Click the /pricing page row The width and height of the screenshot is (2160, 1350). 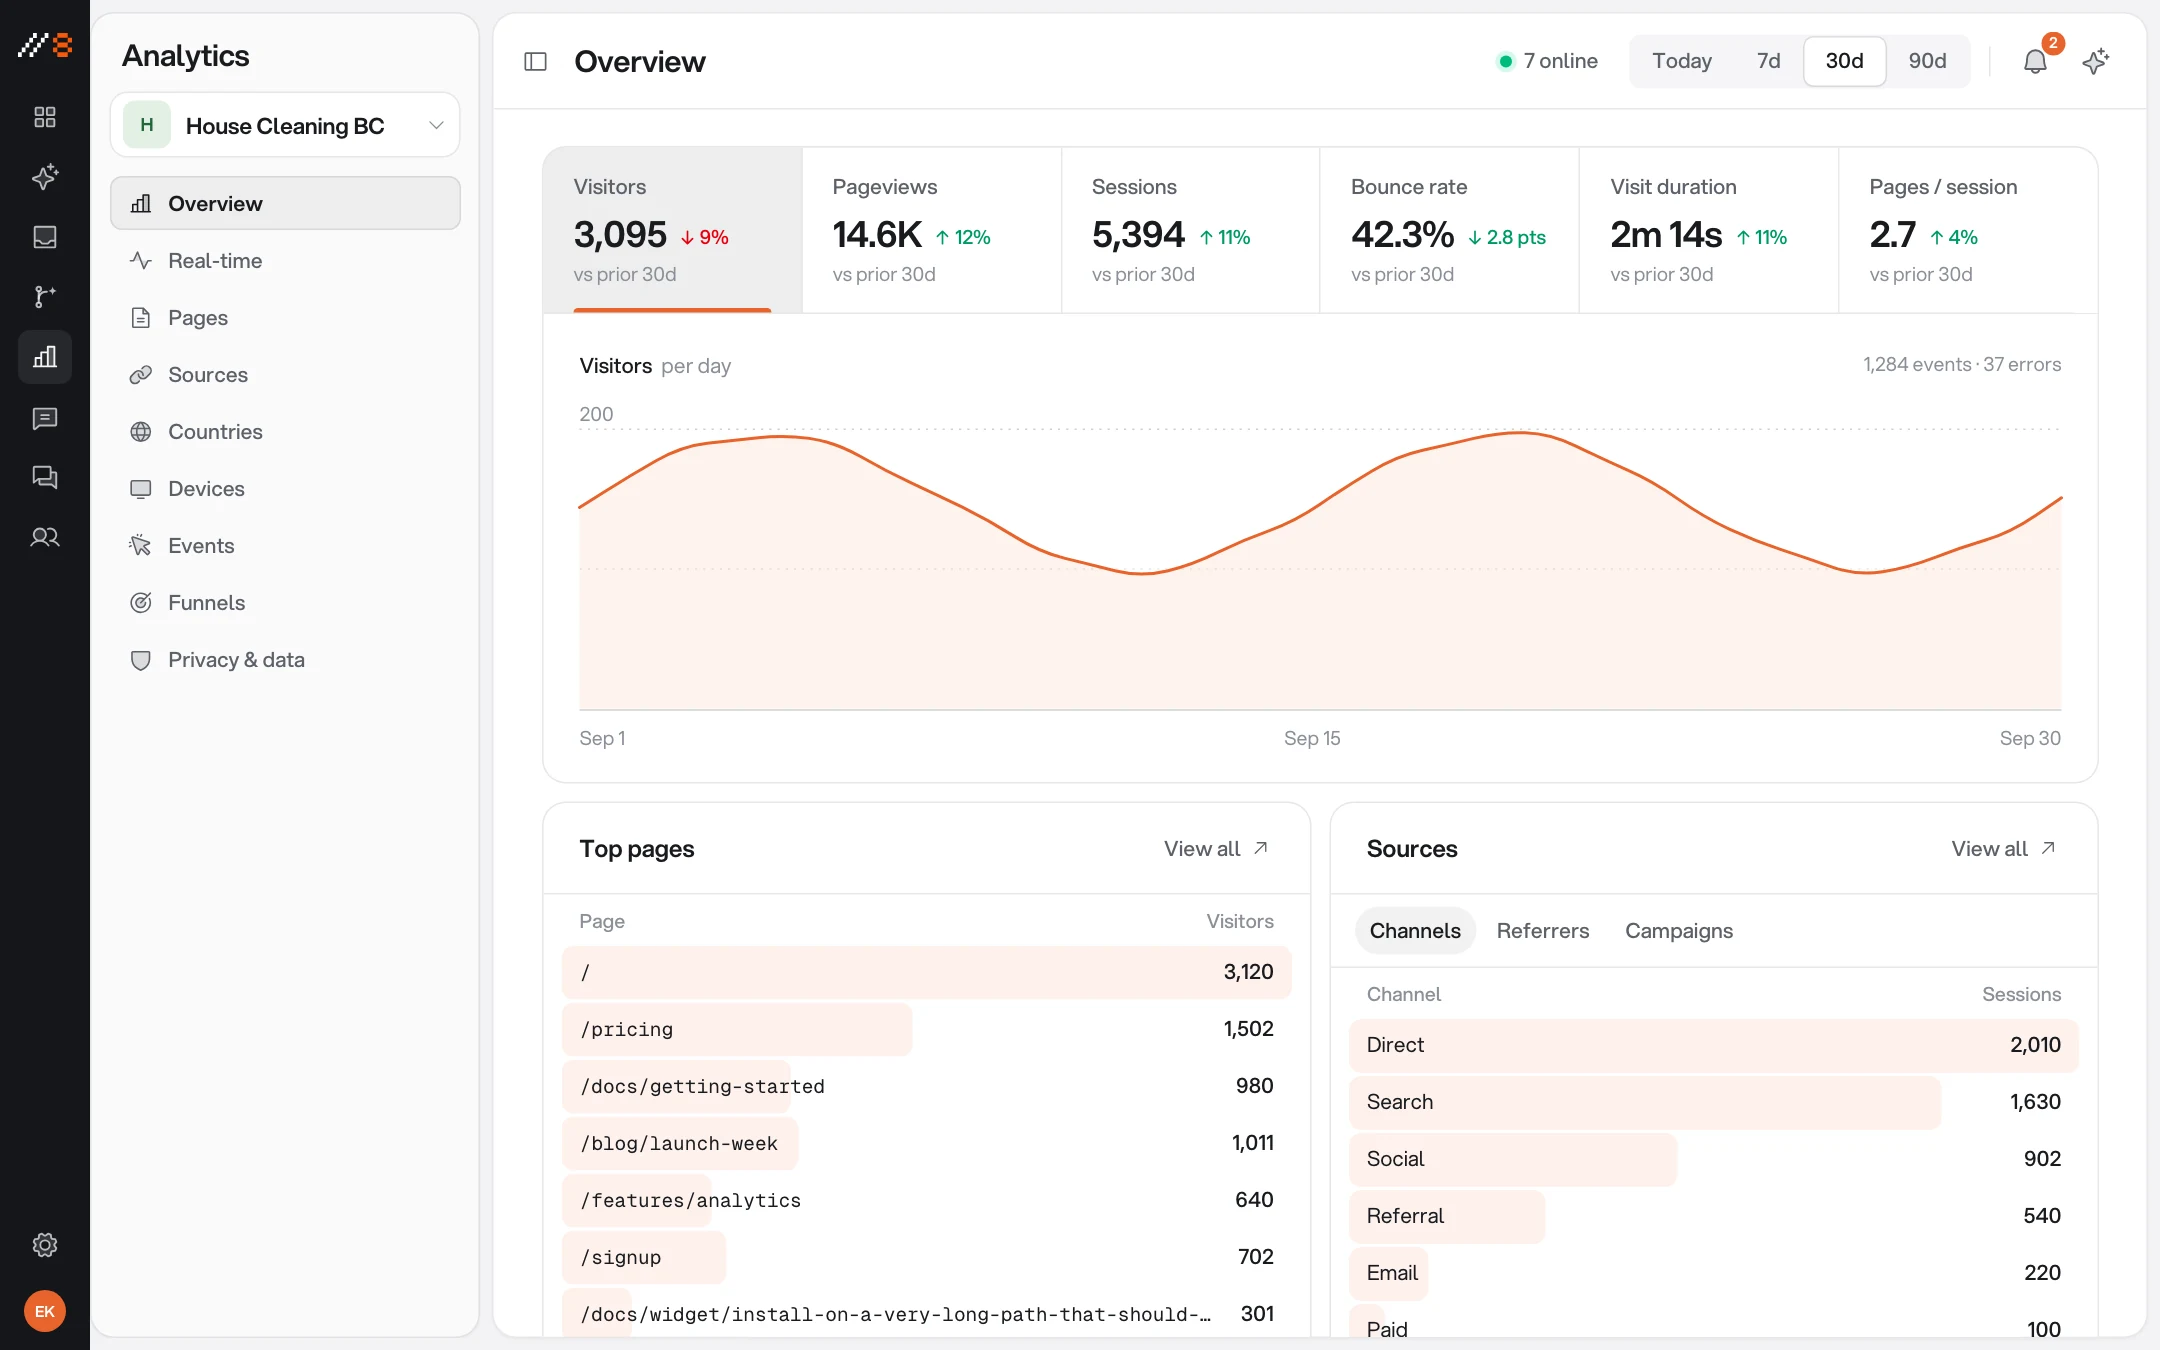tap(927, 1029)
